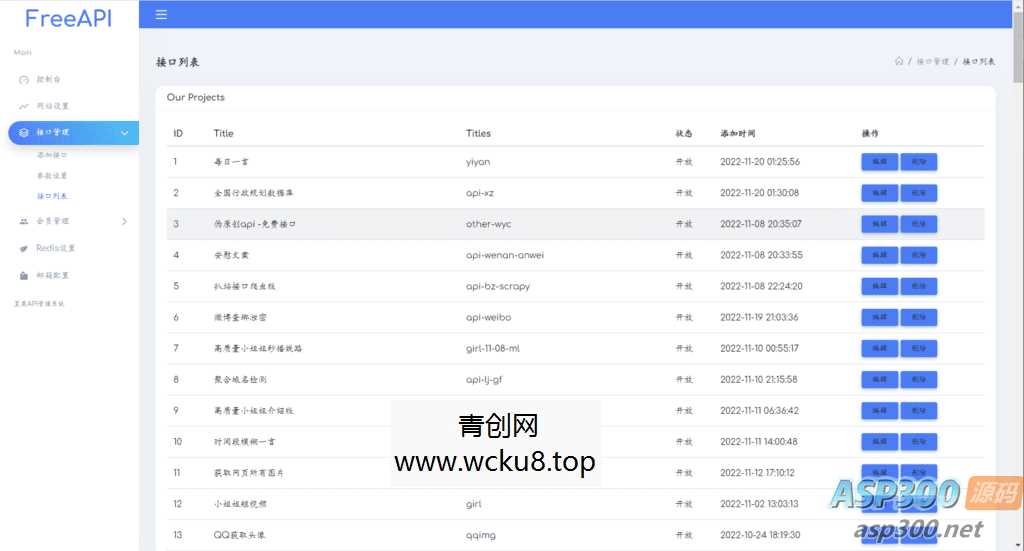
Task: Delete the girl-11-08-ml row
Action: 919,349
